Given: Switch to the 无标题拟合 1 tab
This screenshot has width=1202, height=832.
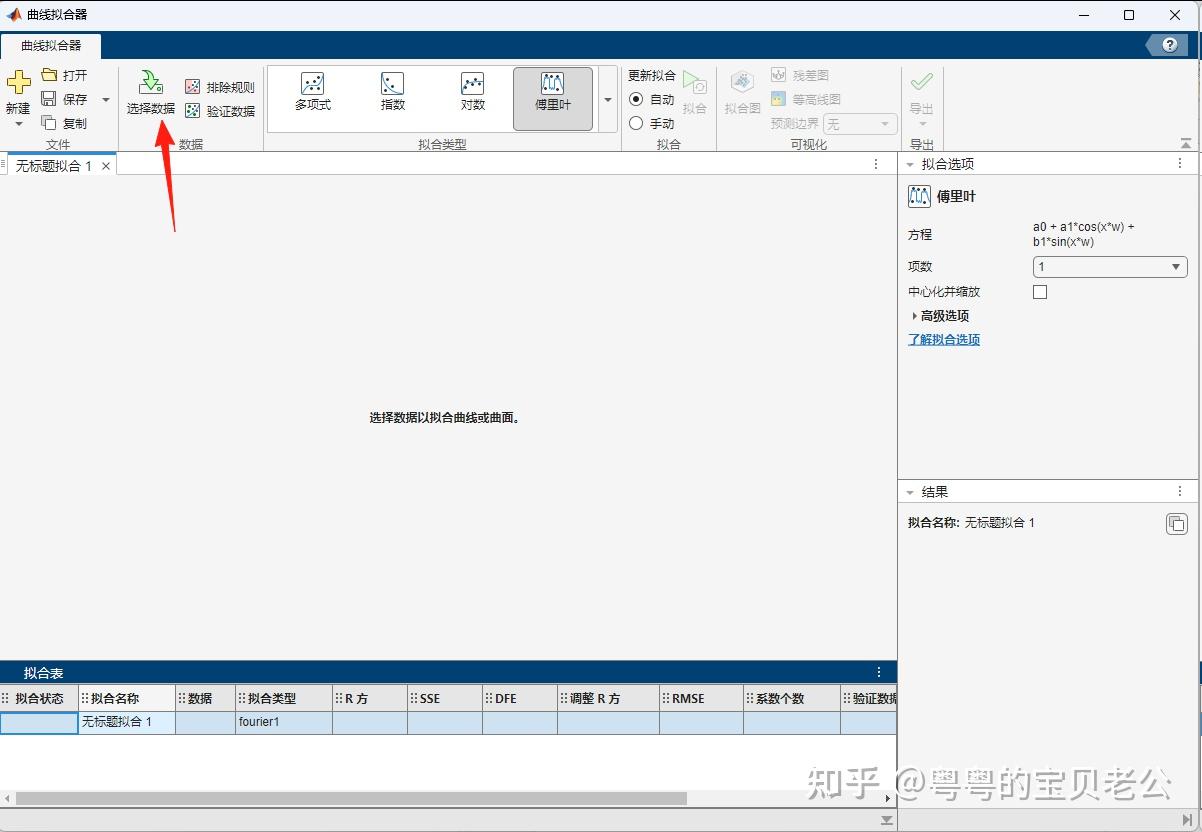Looking at the screenshot, I should pos(55,165).
